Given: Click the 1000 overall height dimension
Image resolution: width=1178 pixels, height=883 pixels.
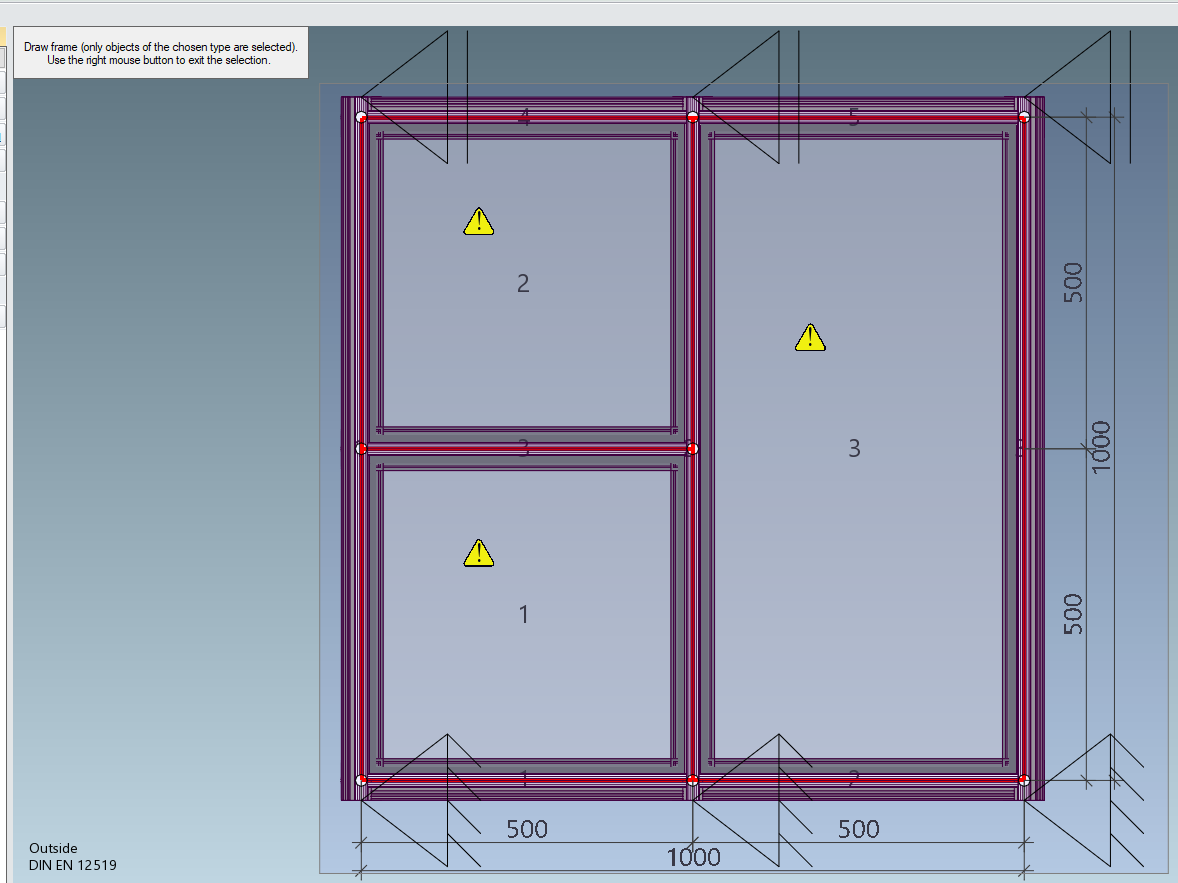Looking at the screenshot, I should (1101, 447).
